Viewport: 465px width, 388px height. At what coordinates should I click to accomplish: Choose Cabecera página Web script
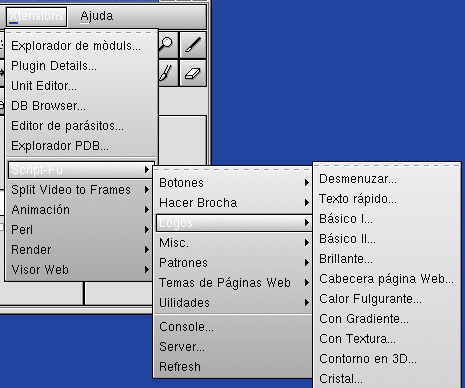click(387, 279)
